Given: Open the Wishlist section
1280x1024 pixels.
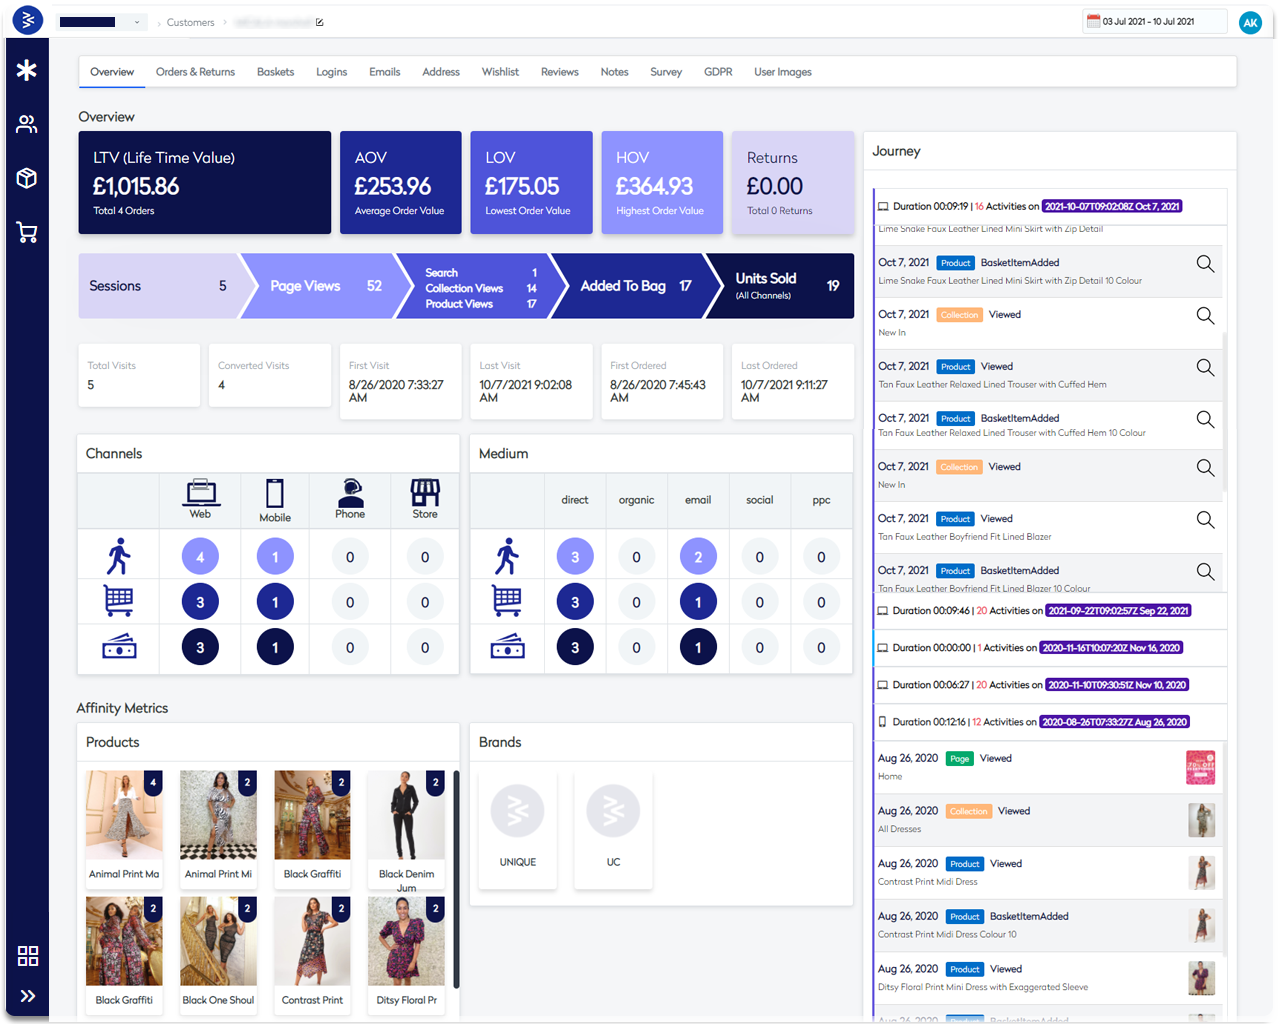Looking at the screenshot, I should click(x=500, y=71).
